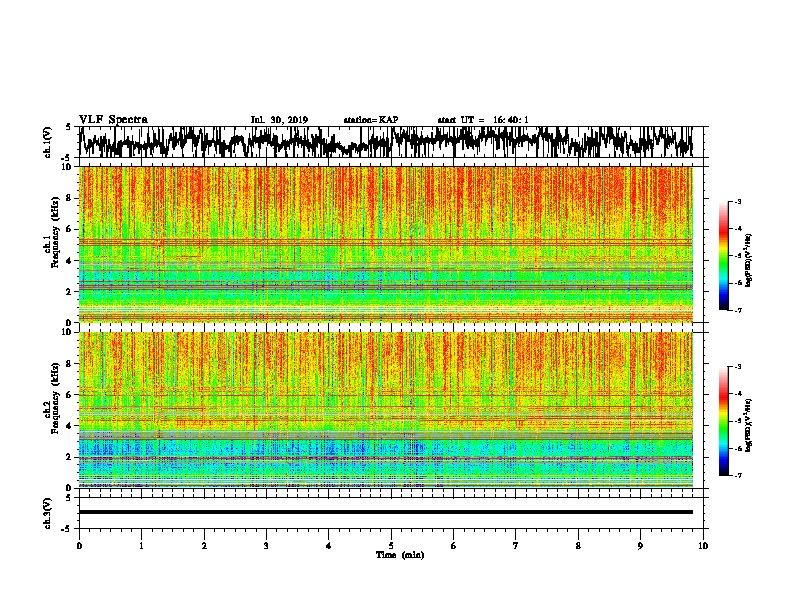
Task: Click the time axis tick label "1"
Action: (141, 546)
